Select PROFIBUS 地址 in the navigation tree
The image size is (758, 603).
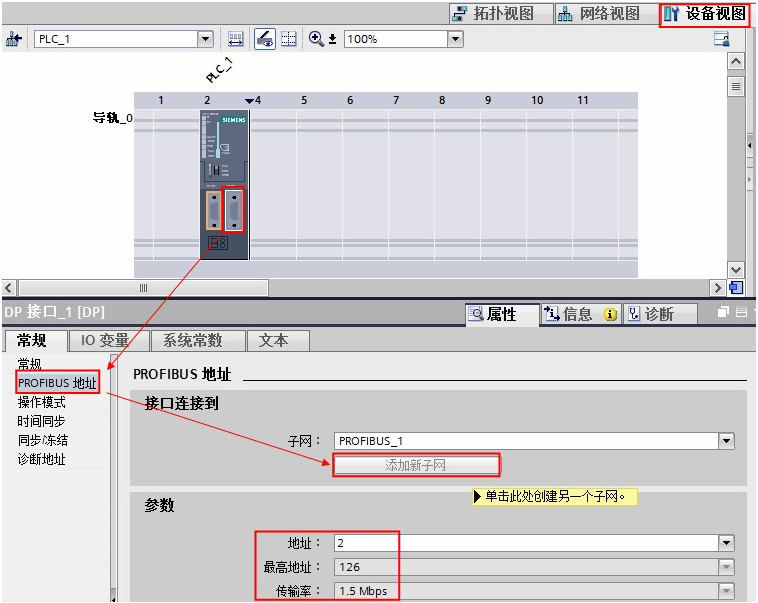tap(57, 383)
